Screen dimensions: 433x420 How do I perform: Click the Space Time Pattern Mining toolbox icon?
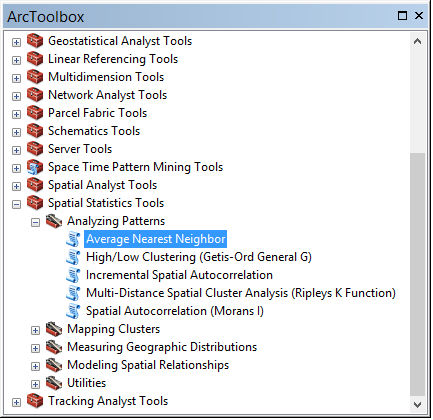coord(35,167)
